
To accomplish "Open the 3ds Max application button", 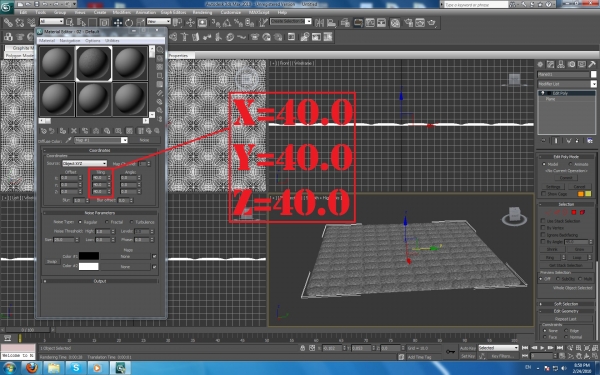I will pyautogui.click(x=7, y=7).
